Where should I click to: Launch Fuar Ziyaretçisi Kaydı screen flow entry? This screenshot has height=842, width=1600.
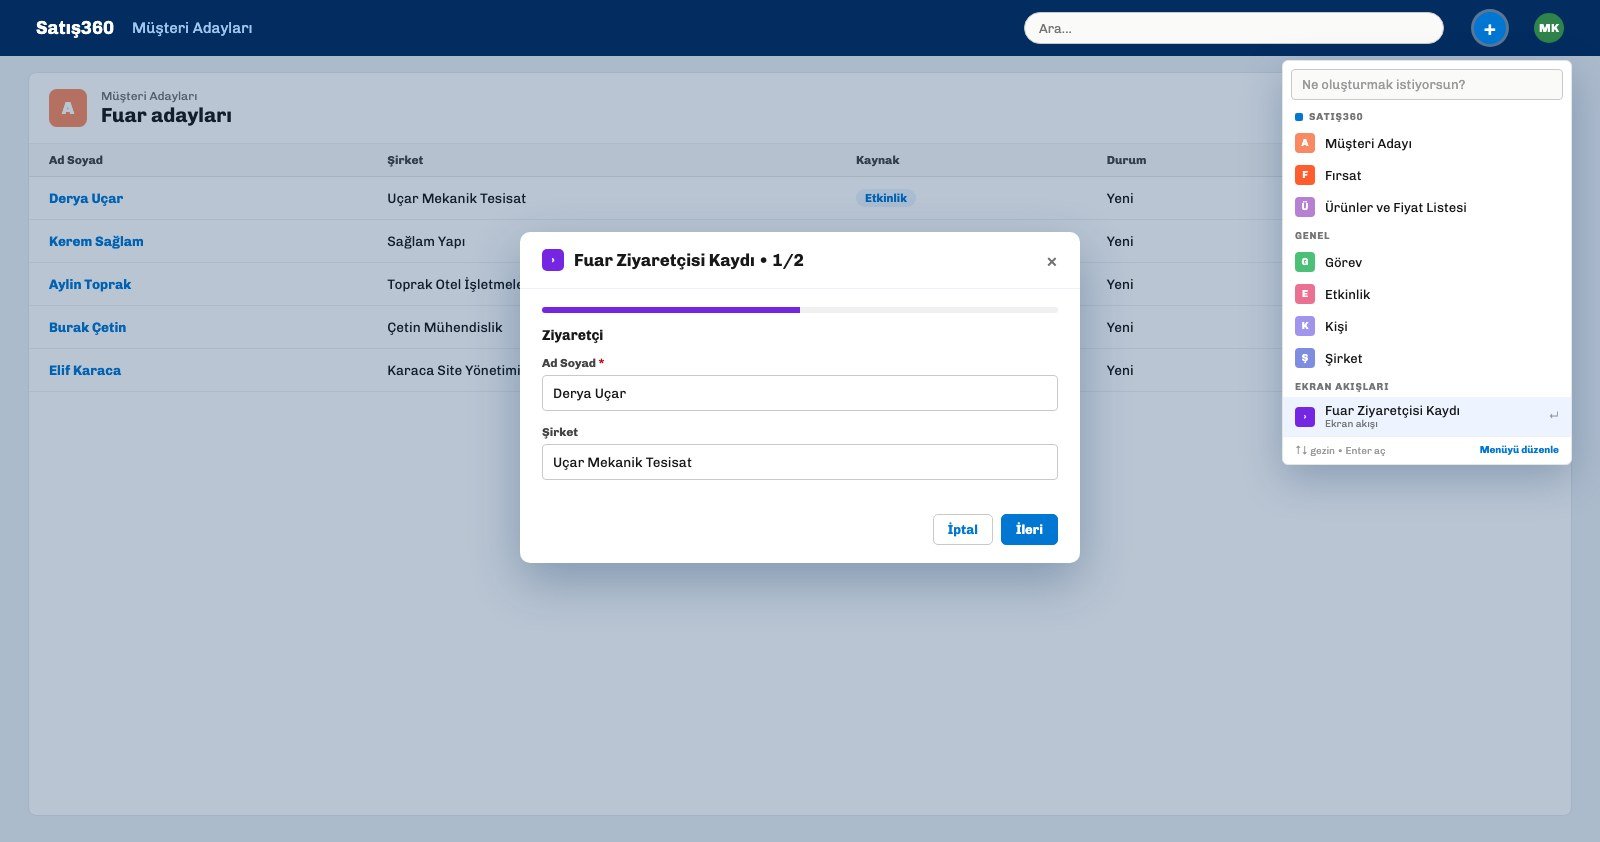tap(1427, 416)
